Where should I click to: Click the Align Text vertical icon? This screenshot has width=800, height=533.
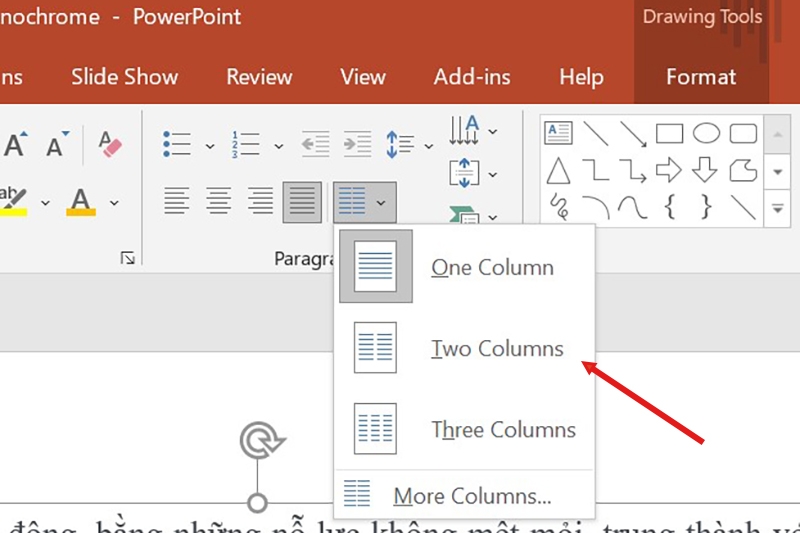pos(464,173)
